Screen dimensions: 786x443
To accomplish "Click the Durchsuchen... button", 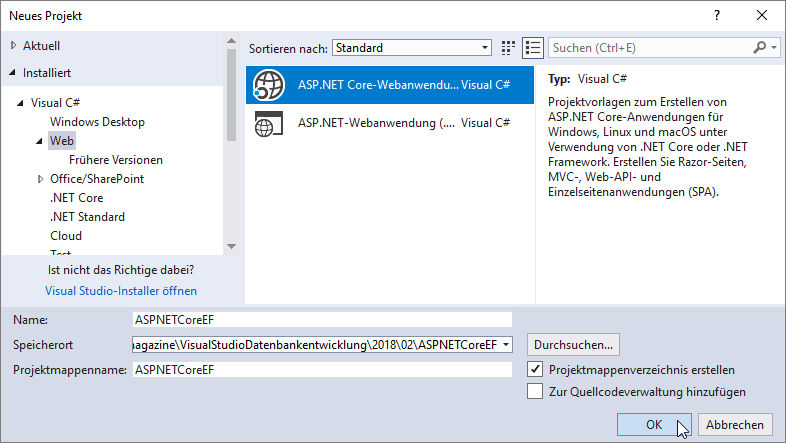I will click(x=573, y=345).
